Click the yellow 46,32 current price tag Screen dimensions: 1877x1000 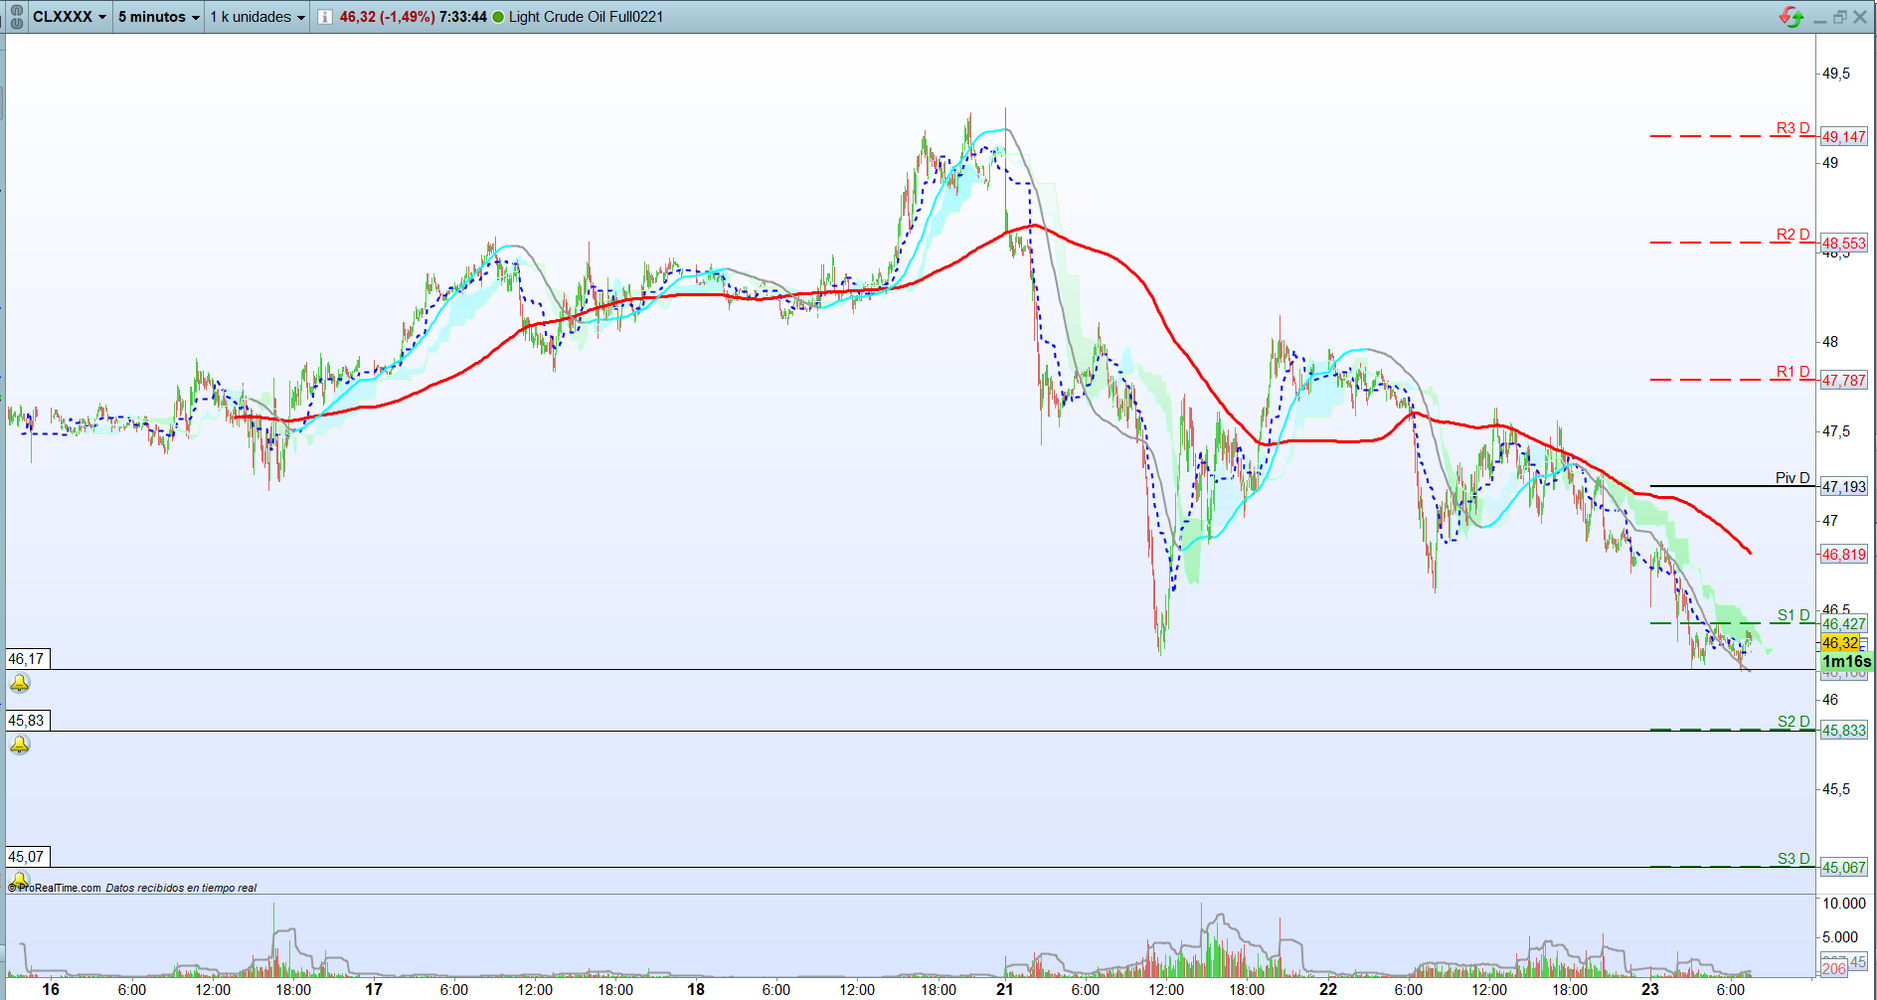pyautogui.click(x=1841, y=643)
